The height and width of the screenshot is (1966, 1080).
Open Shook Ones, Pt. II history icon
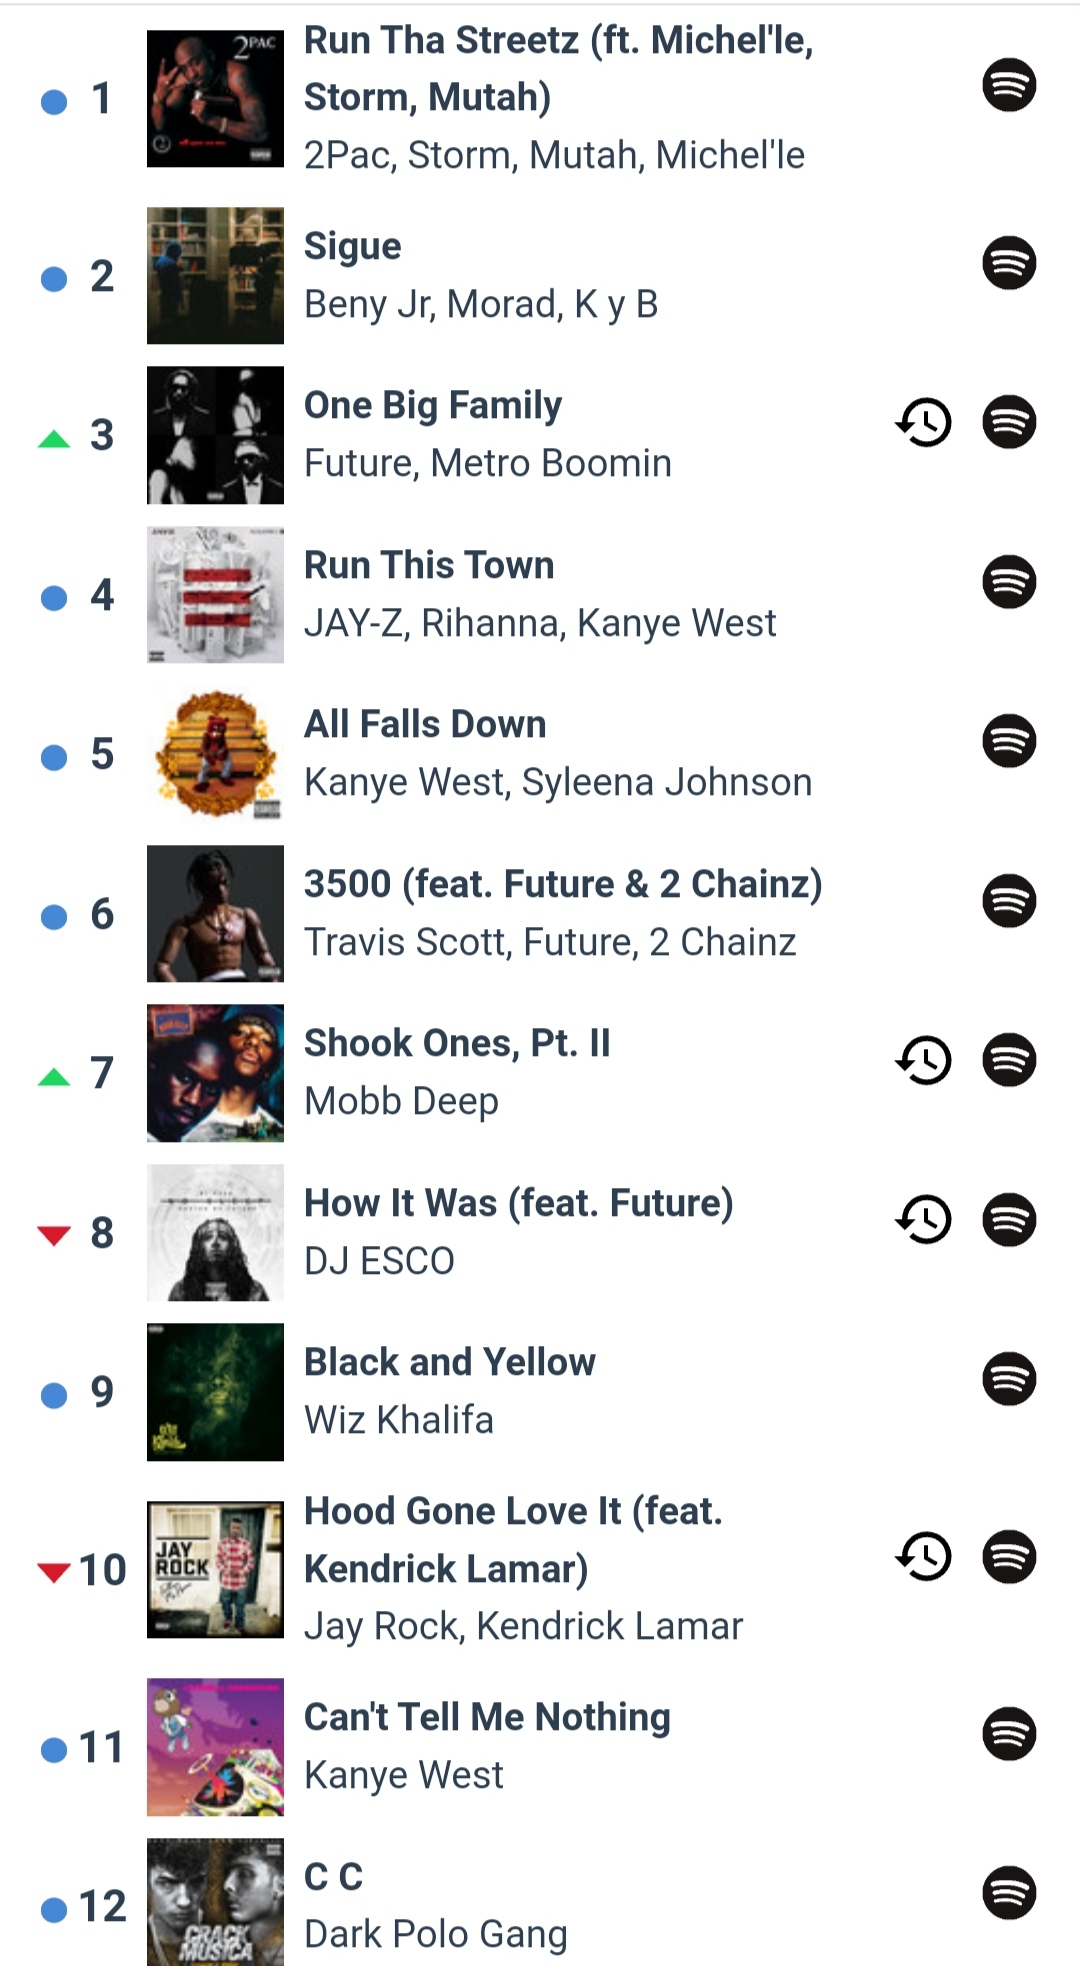(x=923, y=1060)
